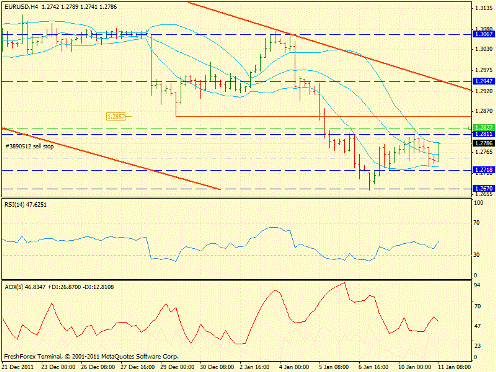Image resolution: width=496 pixels, height=372 pixels.
Task: Click the 1.3030 price axis label
Action: tap(484, 49)
